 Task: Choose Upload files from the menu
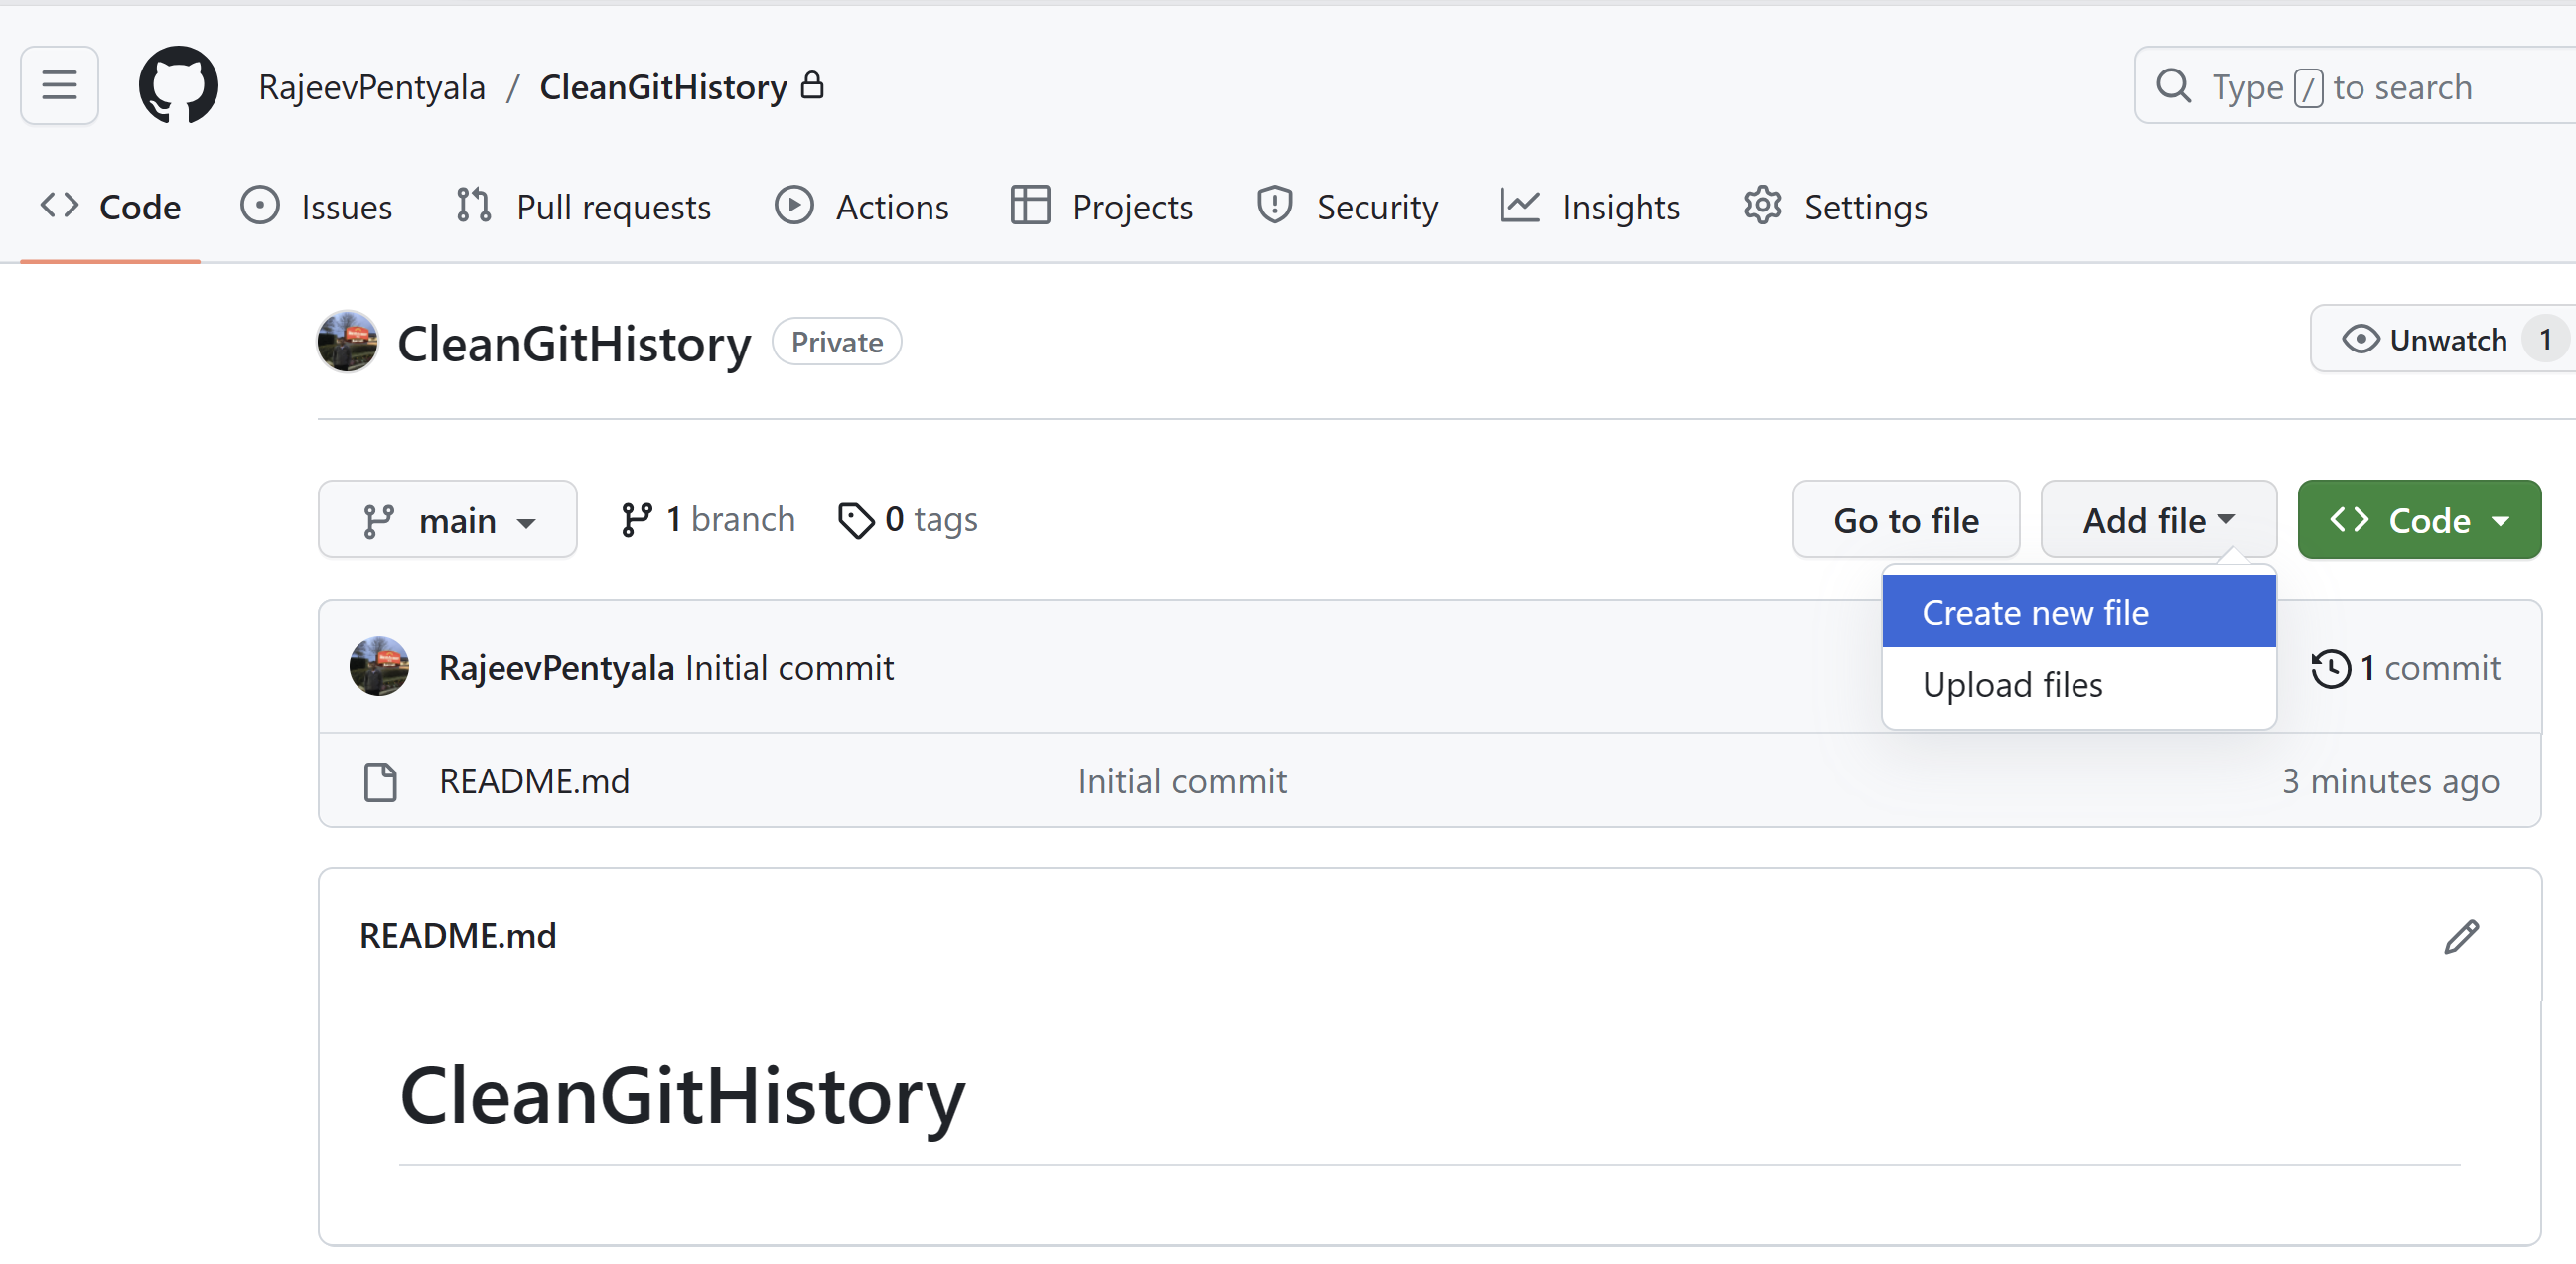[x=2012, y=685]
